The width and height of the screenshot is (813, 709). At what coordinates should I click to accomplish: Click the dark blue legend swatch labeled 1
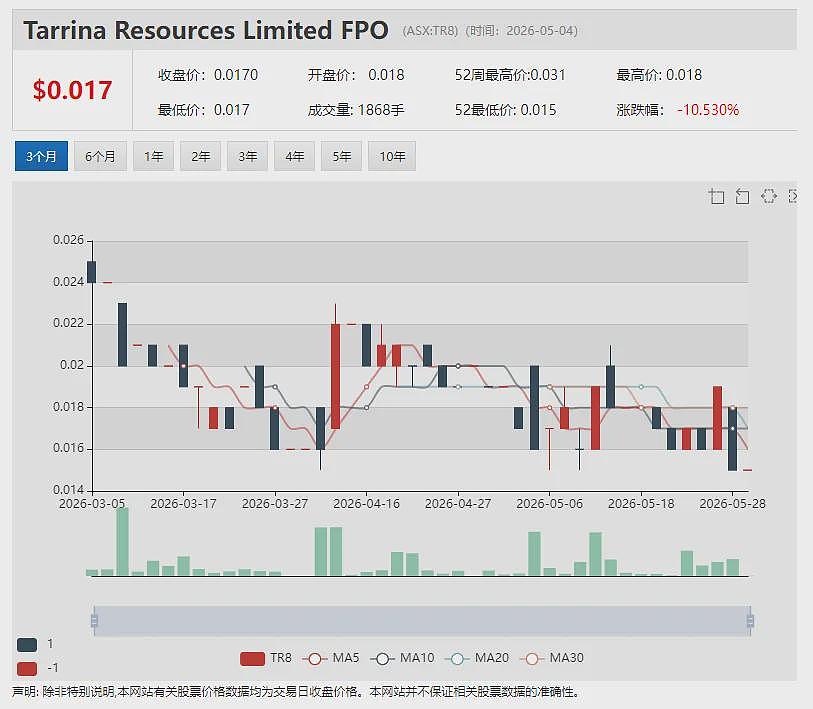click(x=27, y=645)
